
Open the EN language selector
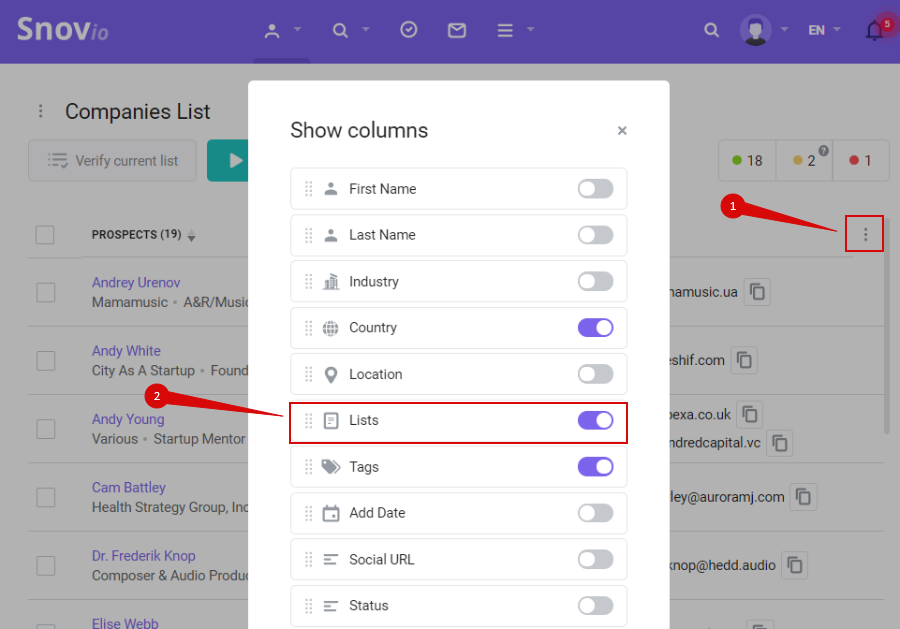[x=824, y=30]
